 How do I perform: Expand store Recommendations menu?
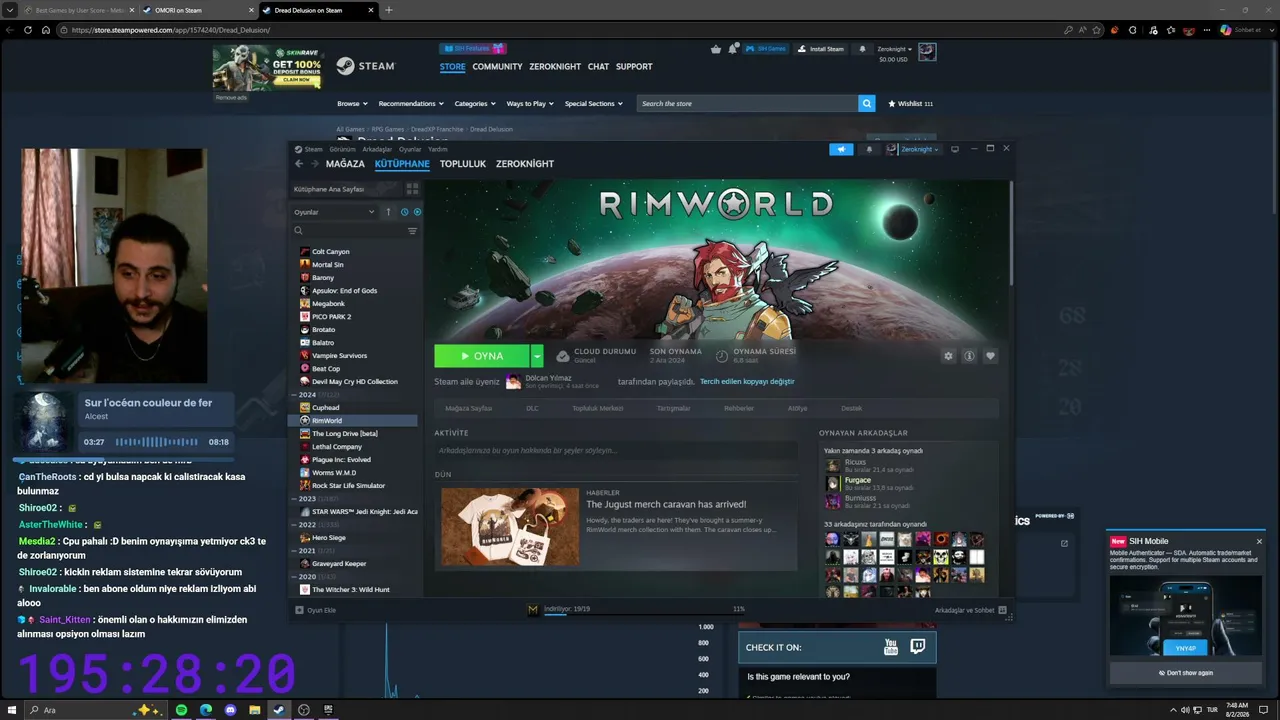(410, 104)
